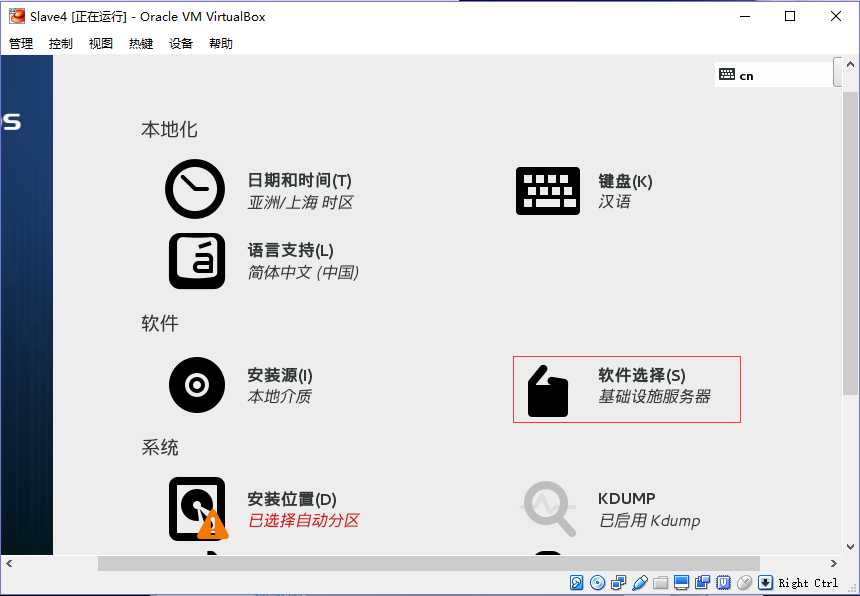The image size is (860, 596).
Task: Click the USB devices status icon
Action: point(640,582)
